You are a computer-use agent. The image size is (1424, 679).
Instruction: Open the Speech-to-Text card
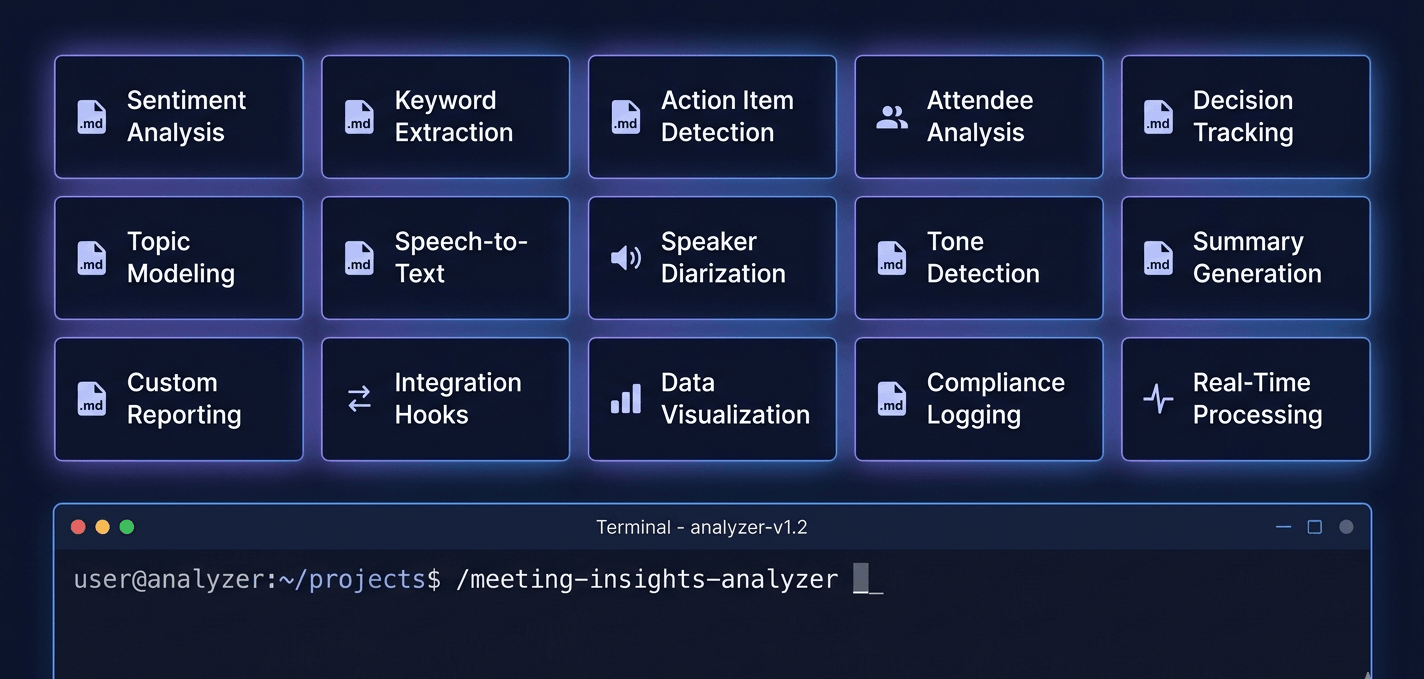point(445,257)
